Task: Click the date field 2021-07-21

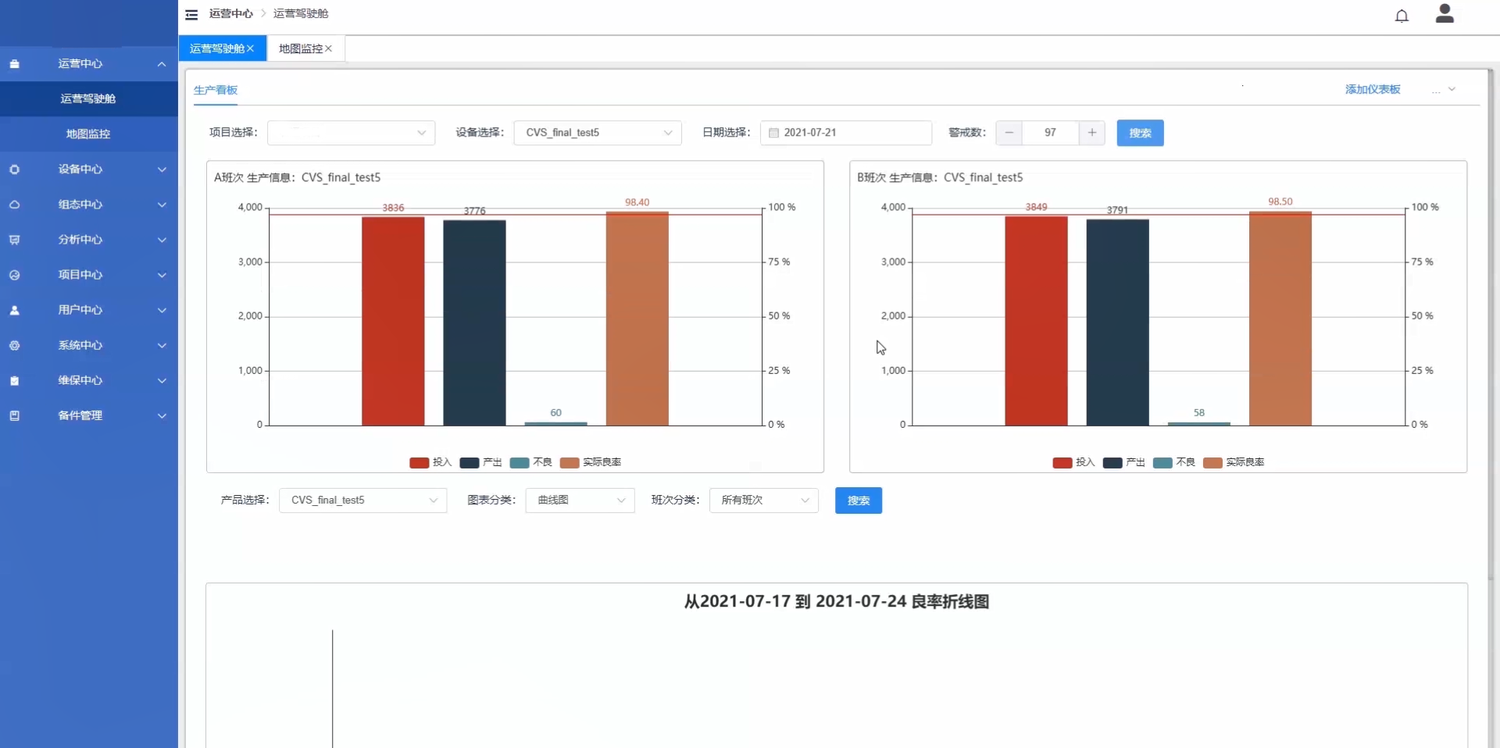Action: tap(846, 133)
